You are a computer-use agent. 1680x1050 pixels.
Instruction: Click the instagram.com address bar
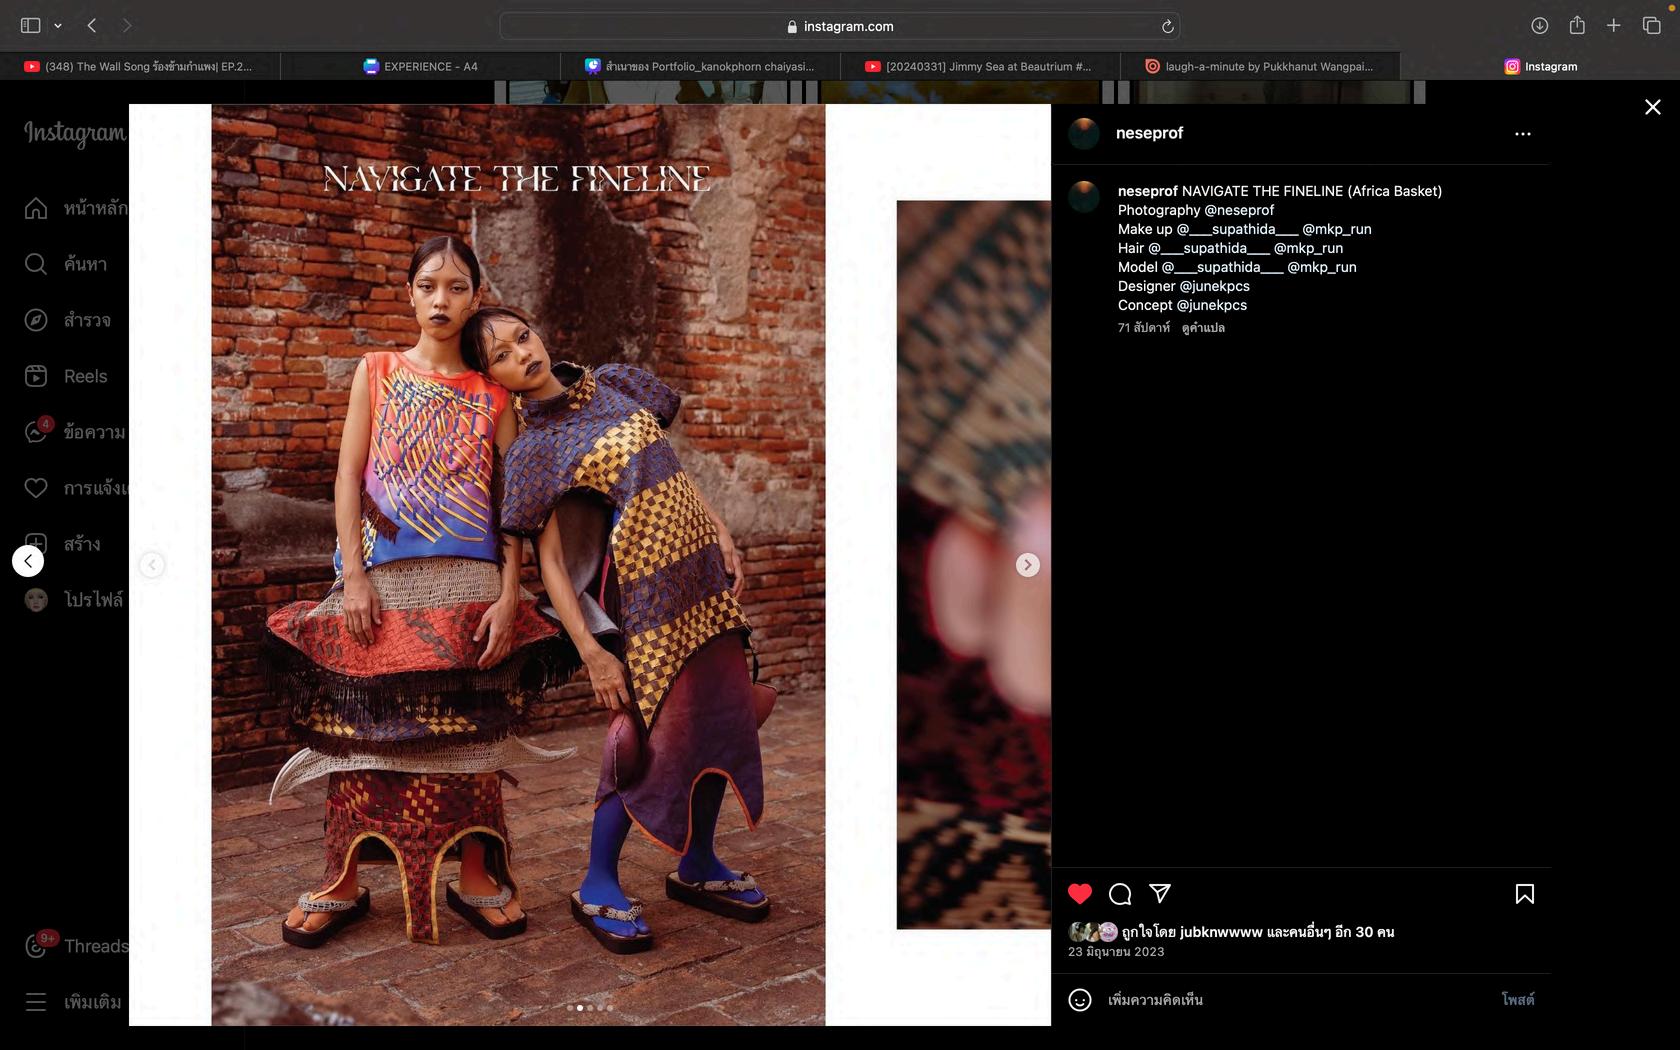point(839,26)
